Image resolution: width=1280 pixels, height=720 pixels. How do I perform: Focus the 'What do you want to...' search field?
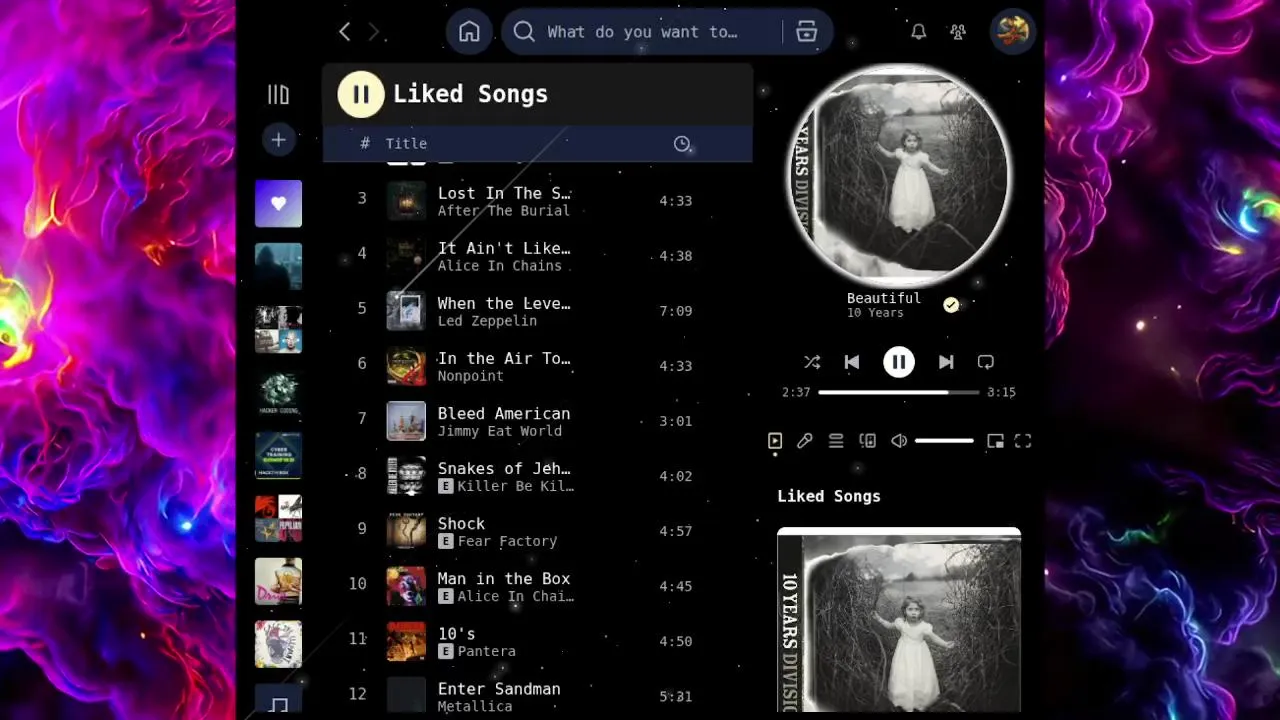(x=642, y=32)
